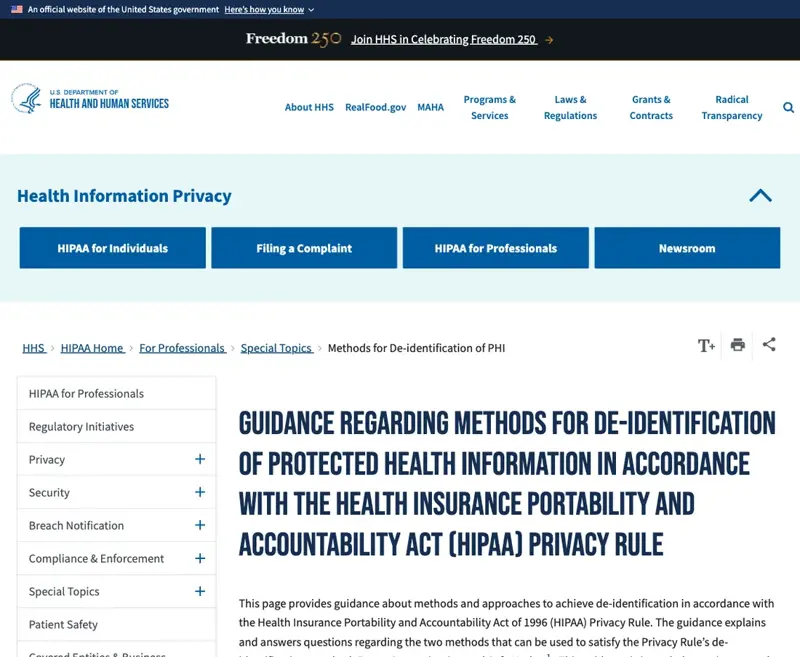Click the HIPAA Home breadcrumb link
The image size is (800, 657).
pyautogui.click(x=92, y=348)
